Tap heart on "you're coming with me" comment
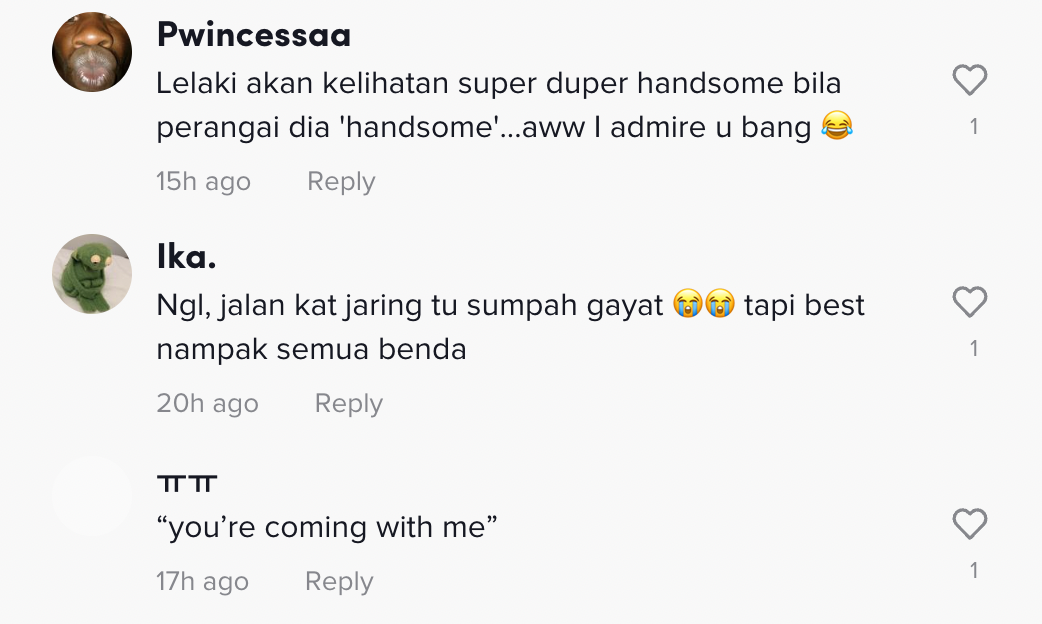This screenshot has width=1042, height=624. click(969, 524)
